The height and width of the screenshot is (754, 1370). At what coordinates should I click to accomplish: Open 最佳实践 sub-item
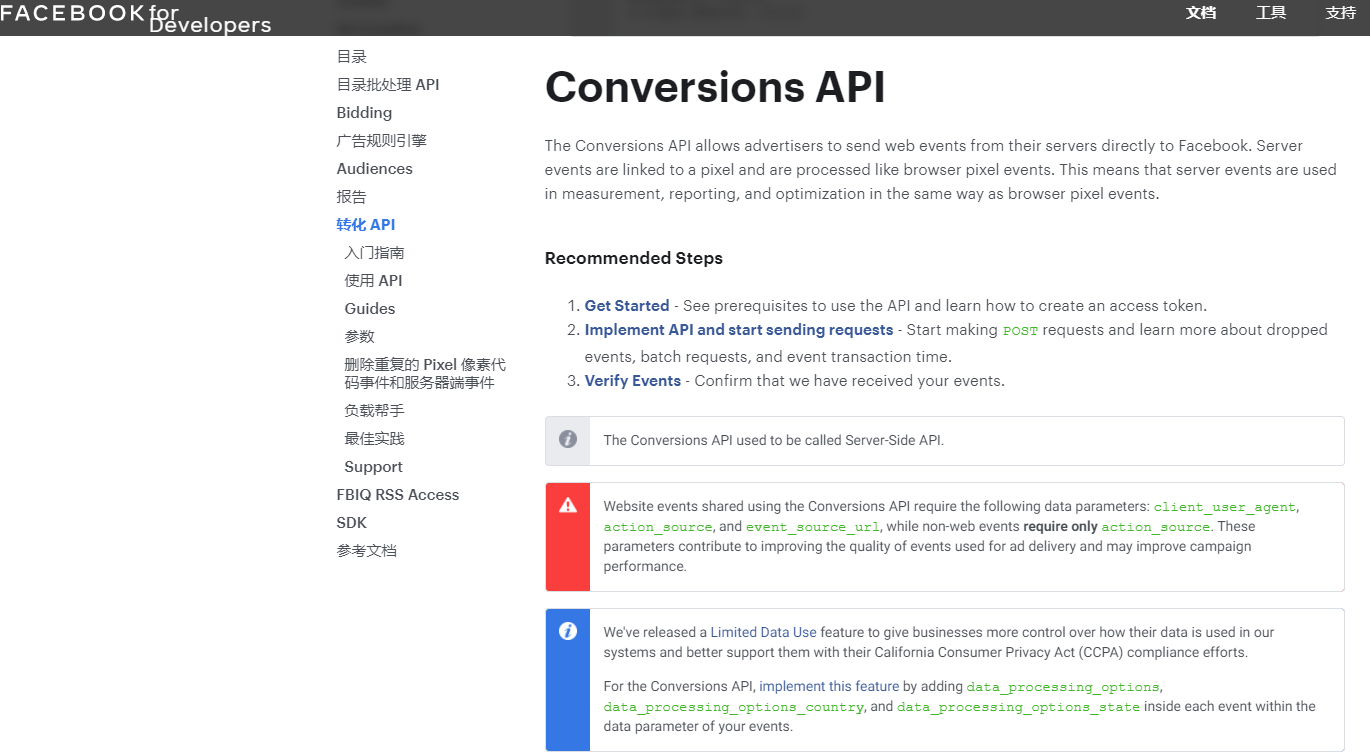coord(375,439)
